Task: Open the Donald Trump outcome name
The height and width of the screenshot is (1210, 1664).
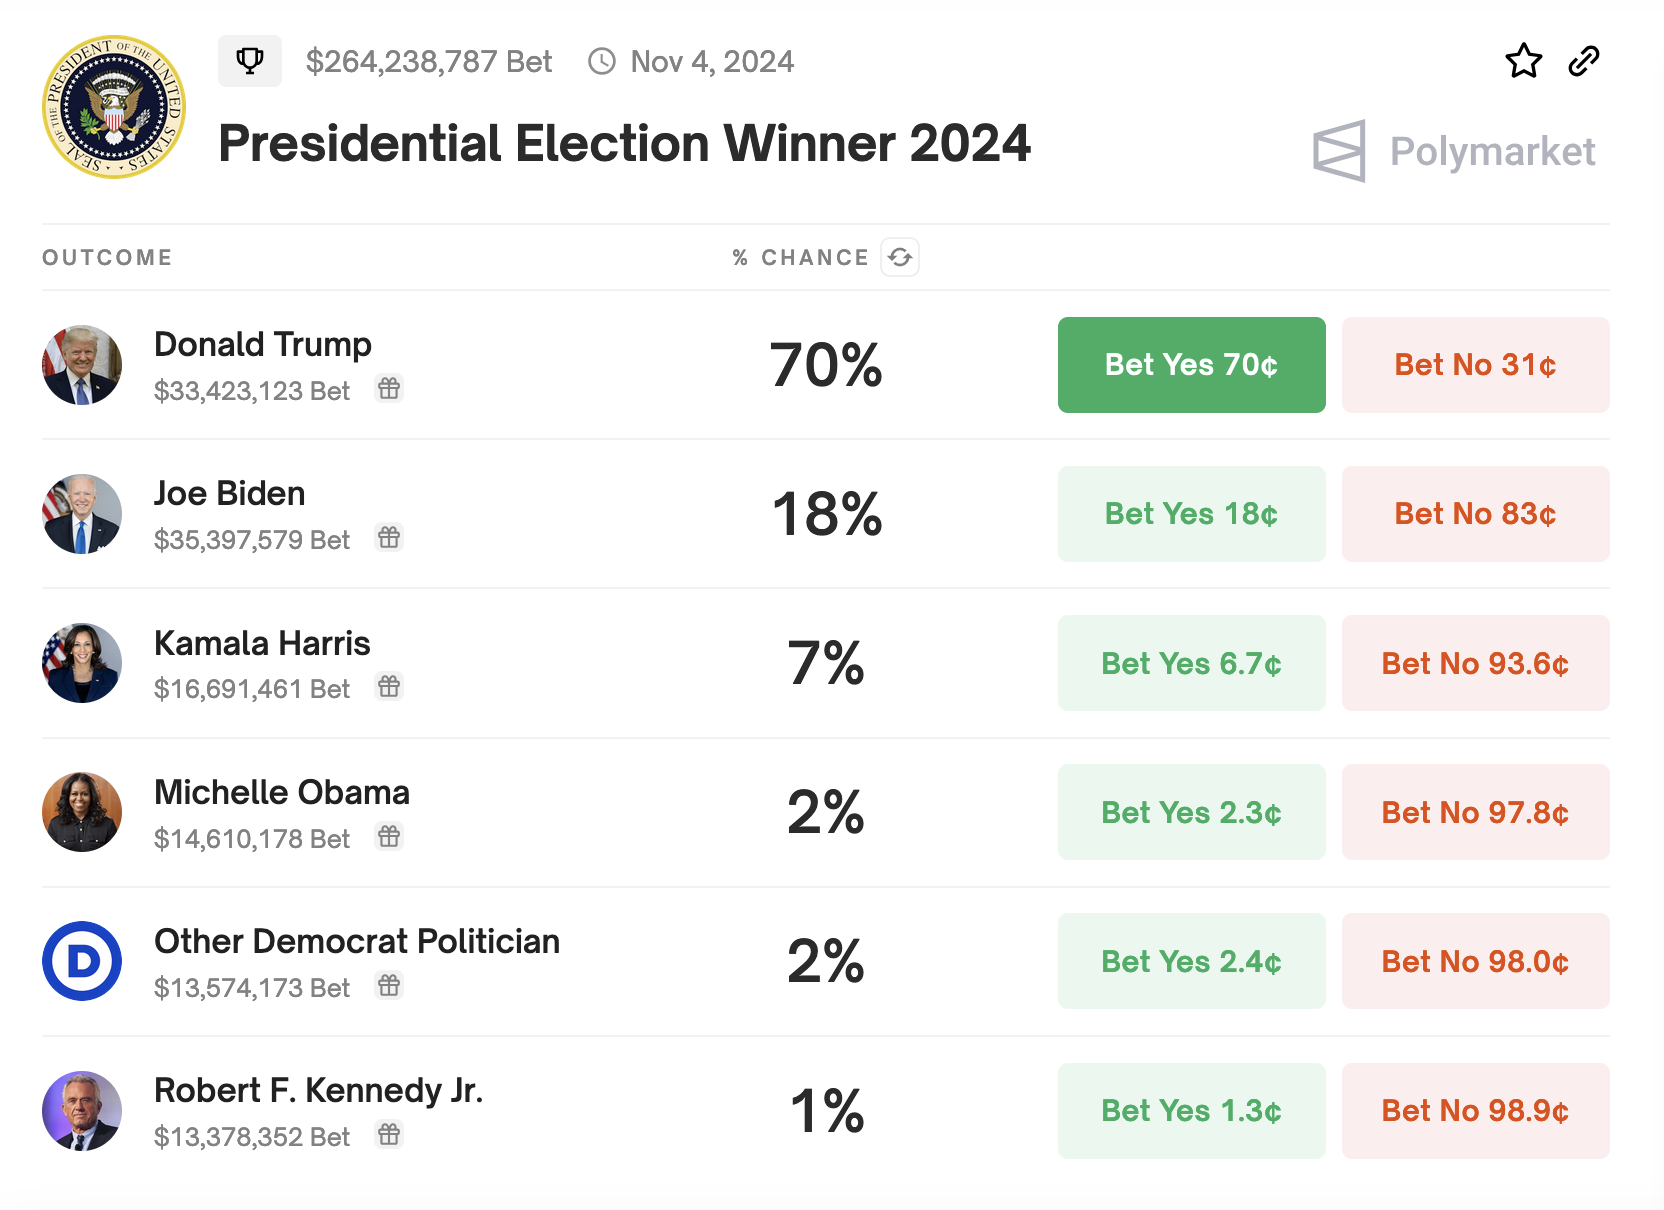Action: pyautogui.click(x=263, y=344)
